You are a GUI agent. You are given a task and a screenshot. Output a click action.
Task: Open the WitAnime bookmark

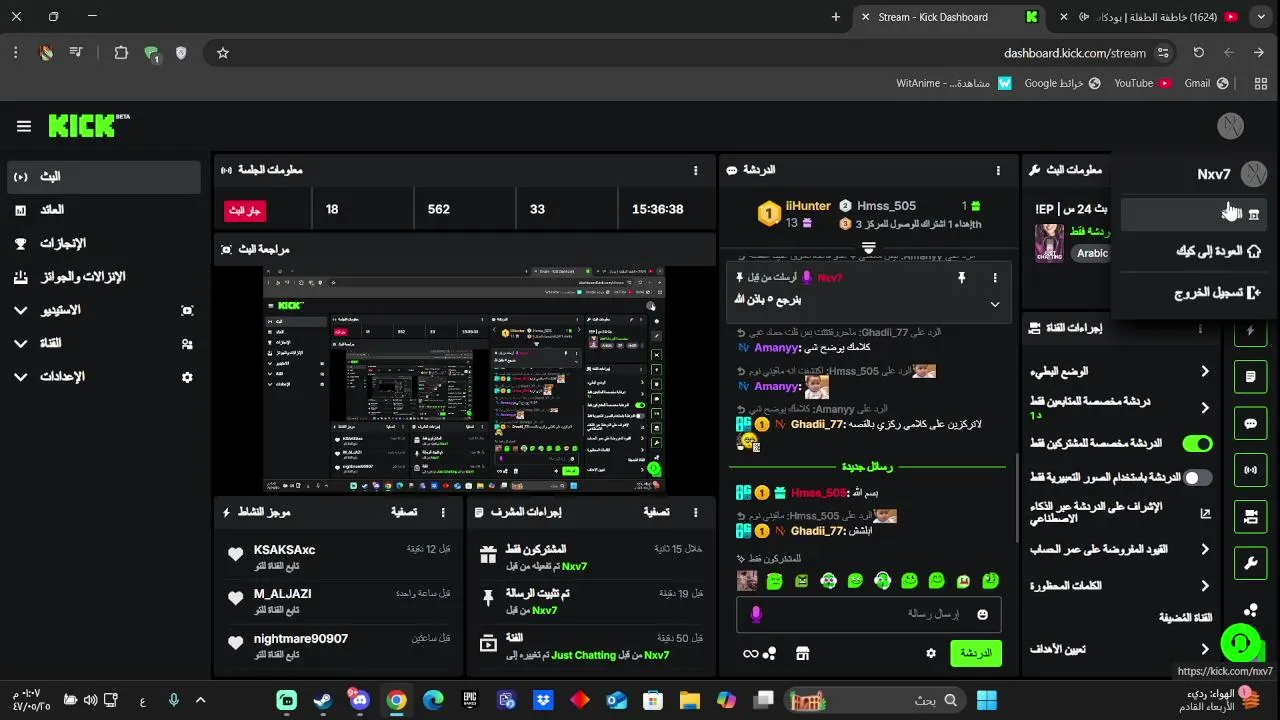pyautogui.click(x=954, y=83)
